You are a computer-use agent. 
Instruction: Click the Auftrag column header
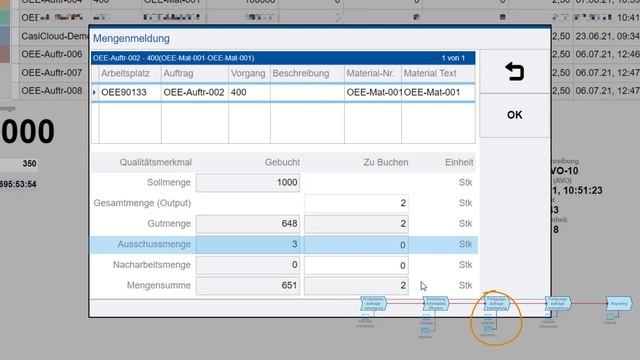[x=178, y=73]
